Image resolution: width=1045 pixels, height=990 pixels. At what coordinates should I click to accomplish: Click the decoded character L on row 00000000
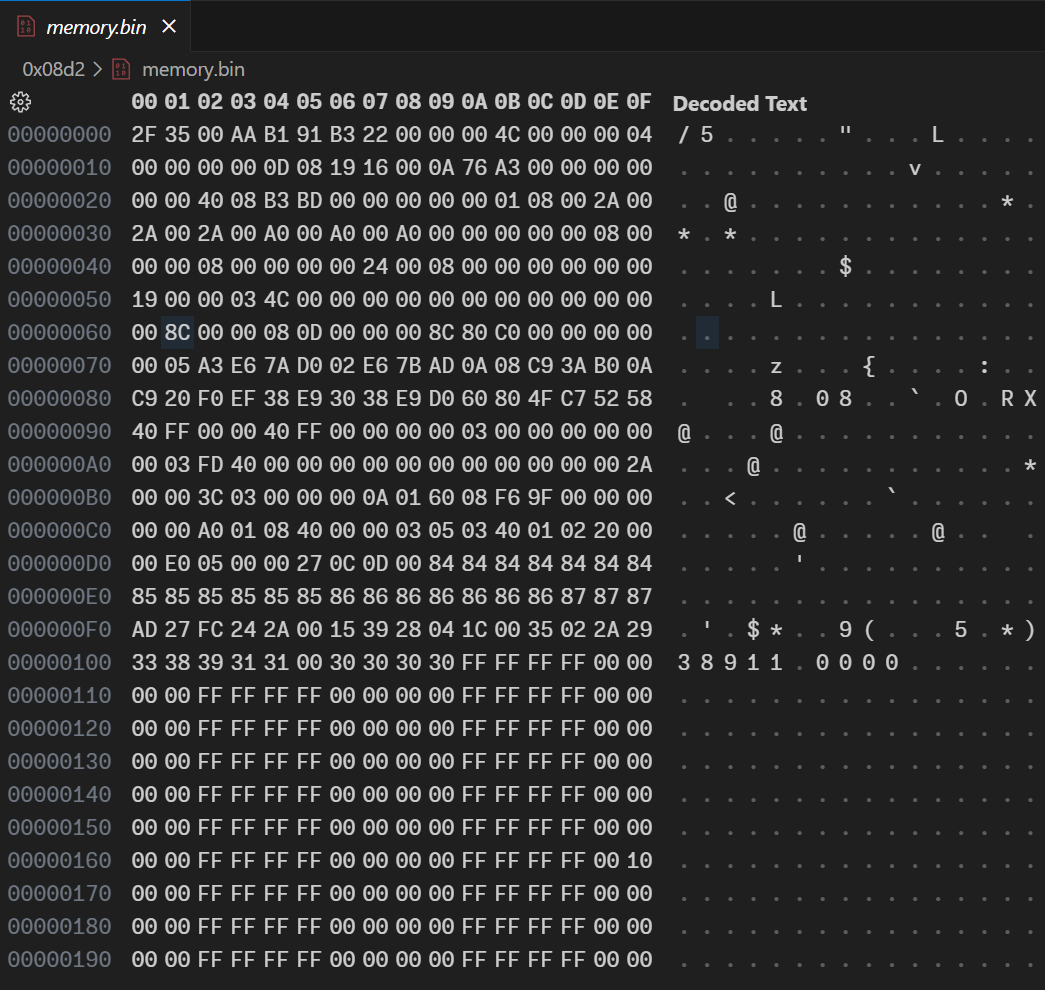click(938, 134)
